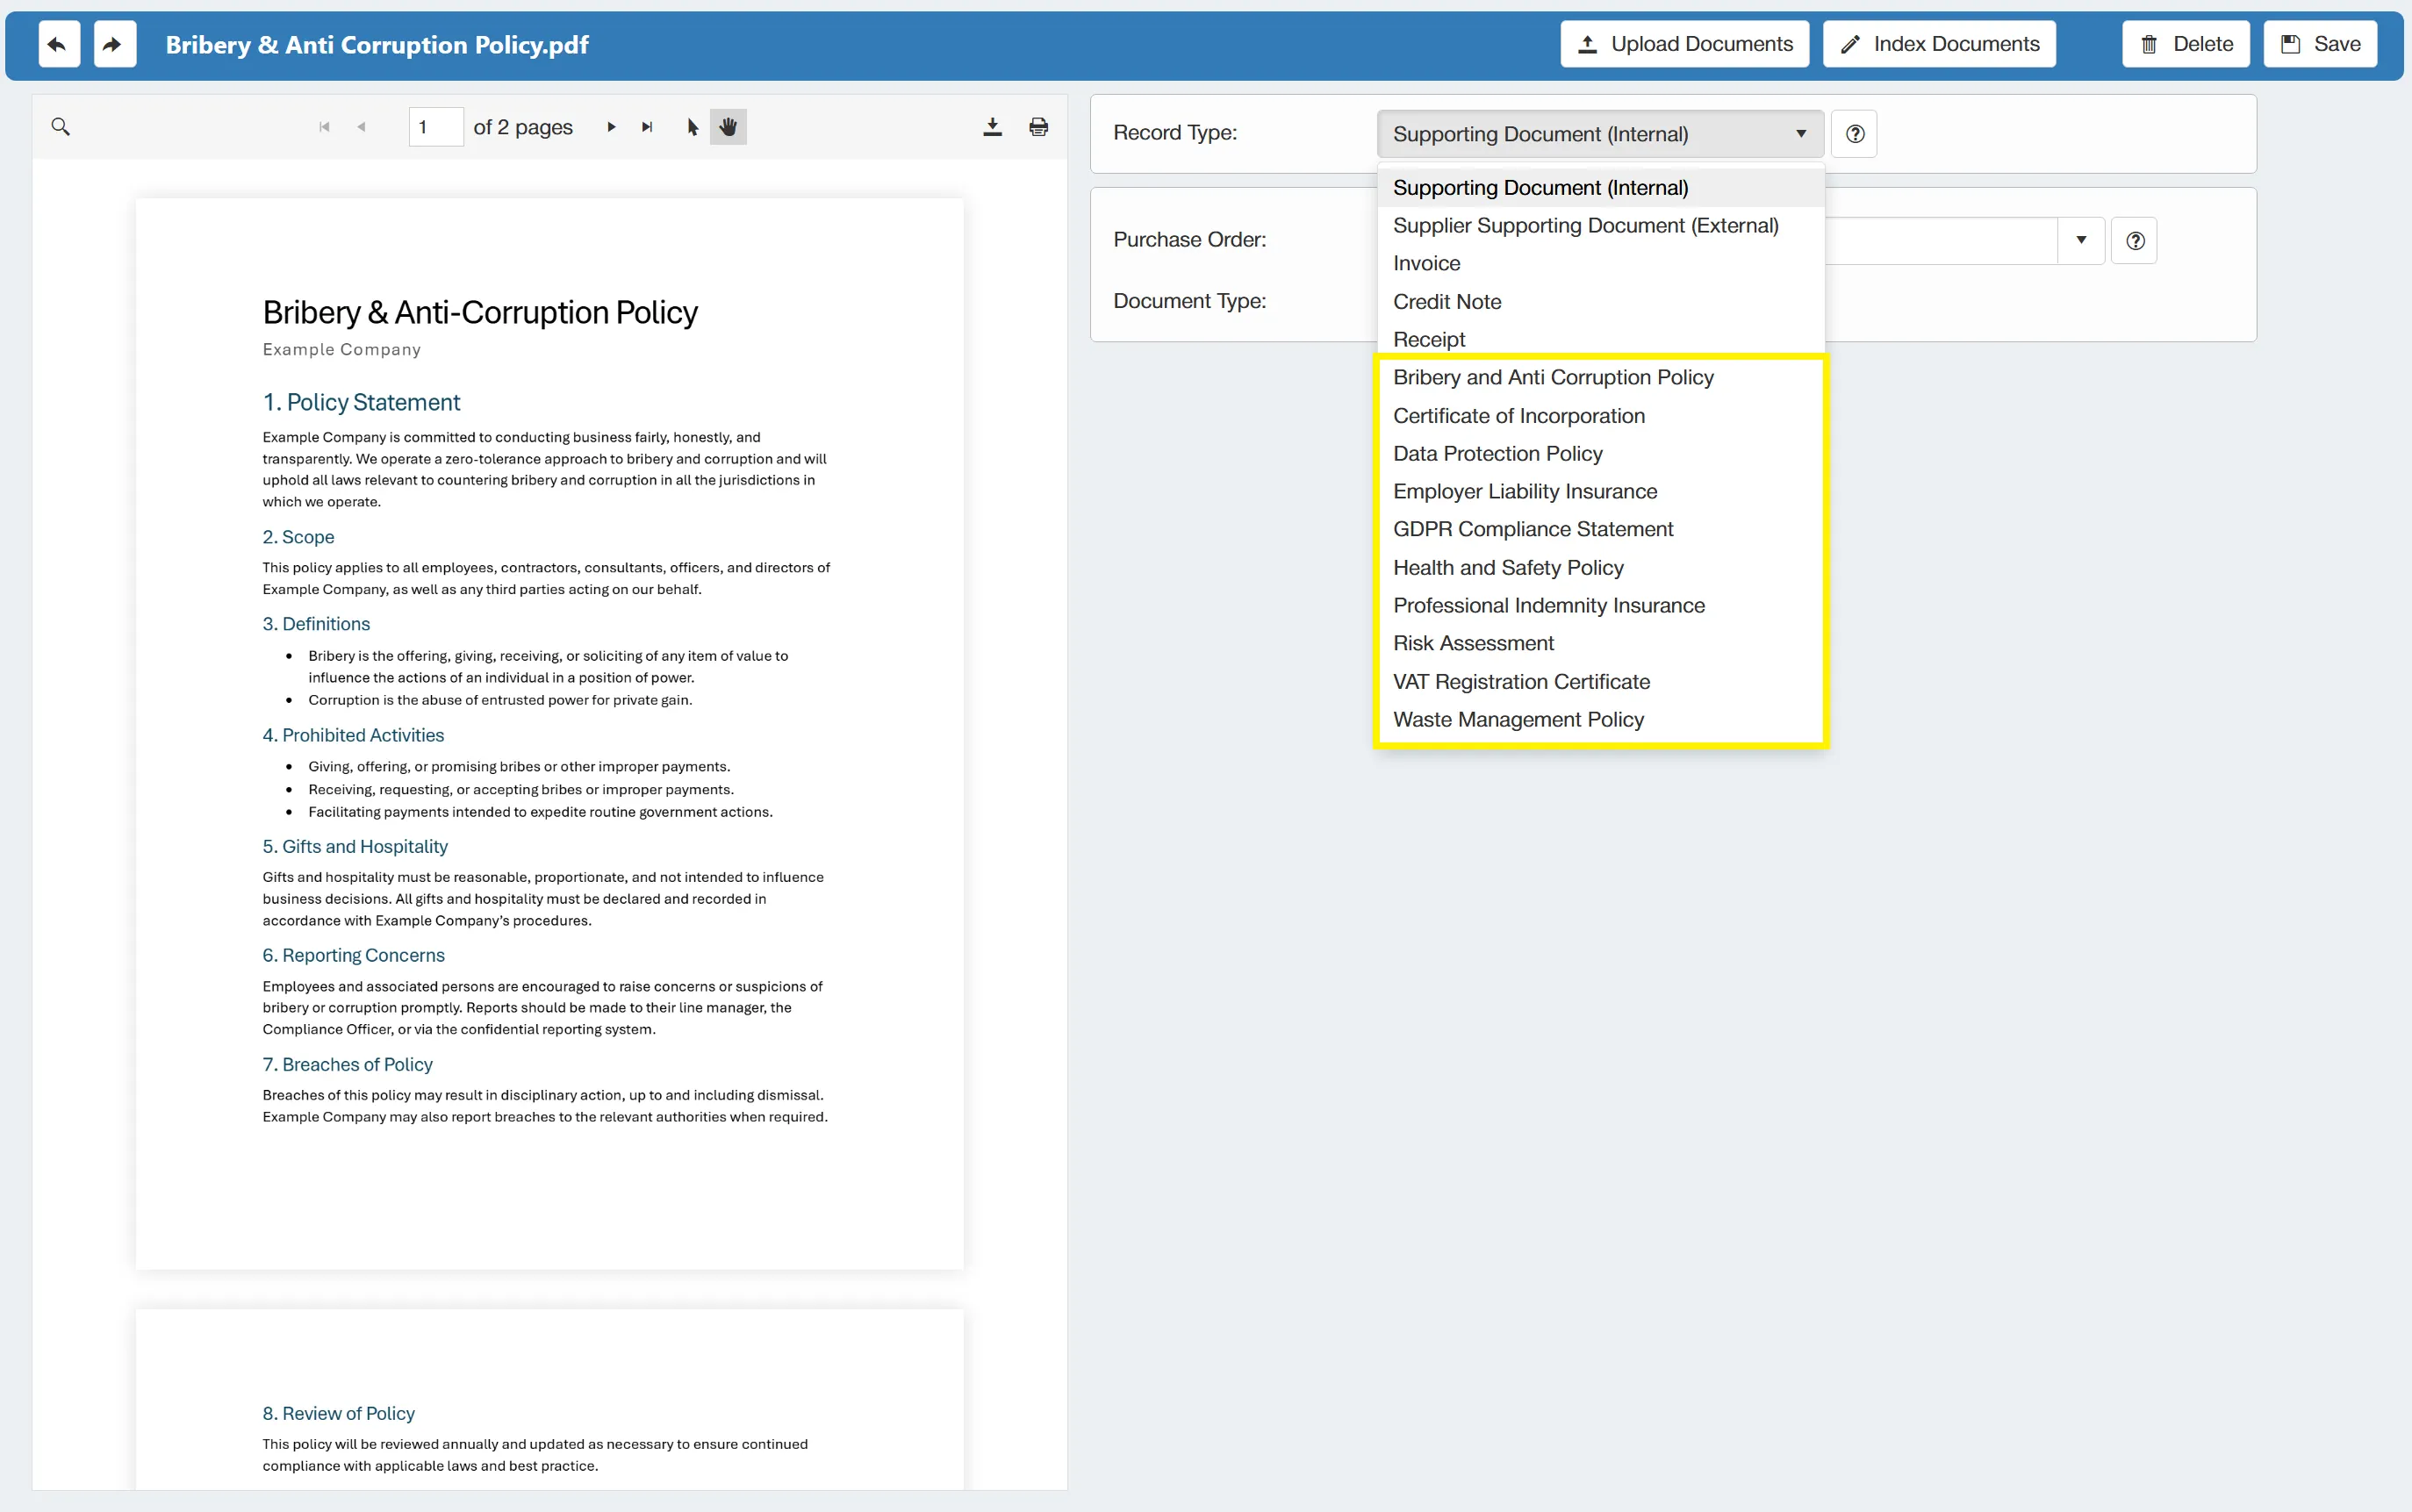Image resolution: width=2412 pixels, height=1512 pixels.
Task: Expand the Purchase Order dropdown arrow
Action: pos(2081,241)
